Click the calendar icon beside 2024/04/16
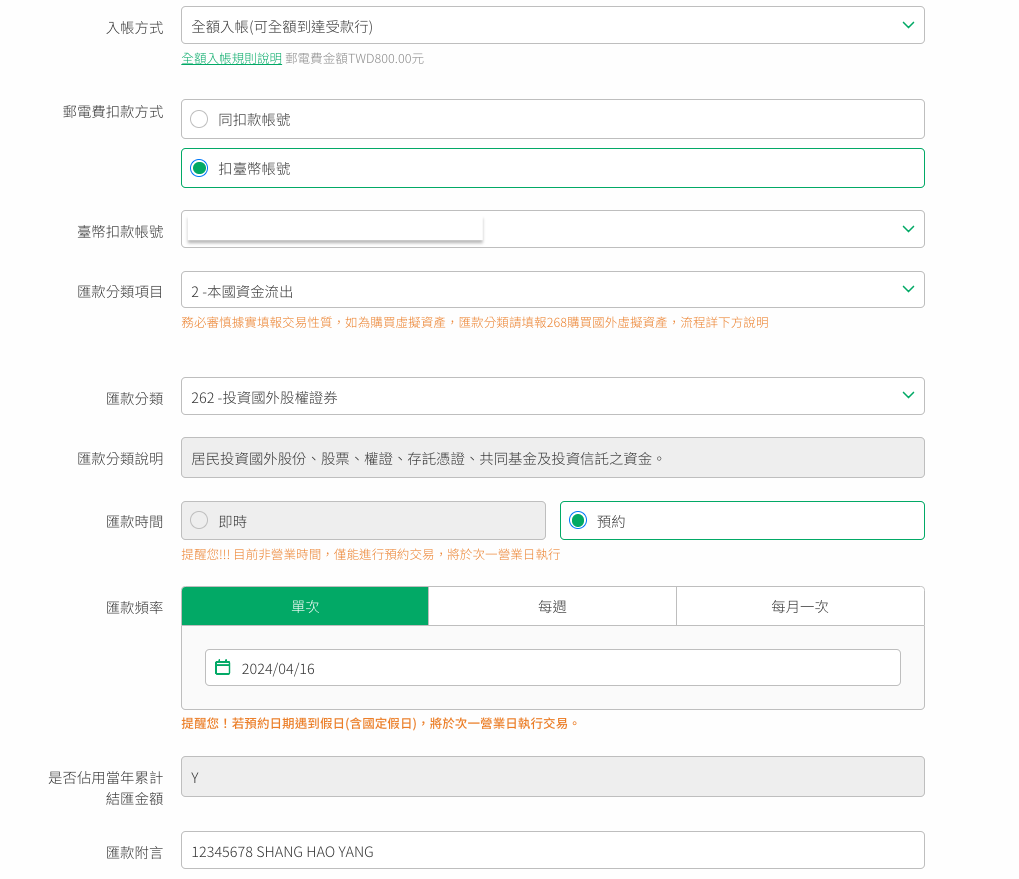This screenshot has height=879, width=1019. (x=223, y=667)
